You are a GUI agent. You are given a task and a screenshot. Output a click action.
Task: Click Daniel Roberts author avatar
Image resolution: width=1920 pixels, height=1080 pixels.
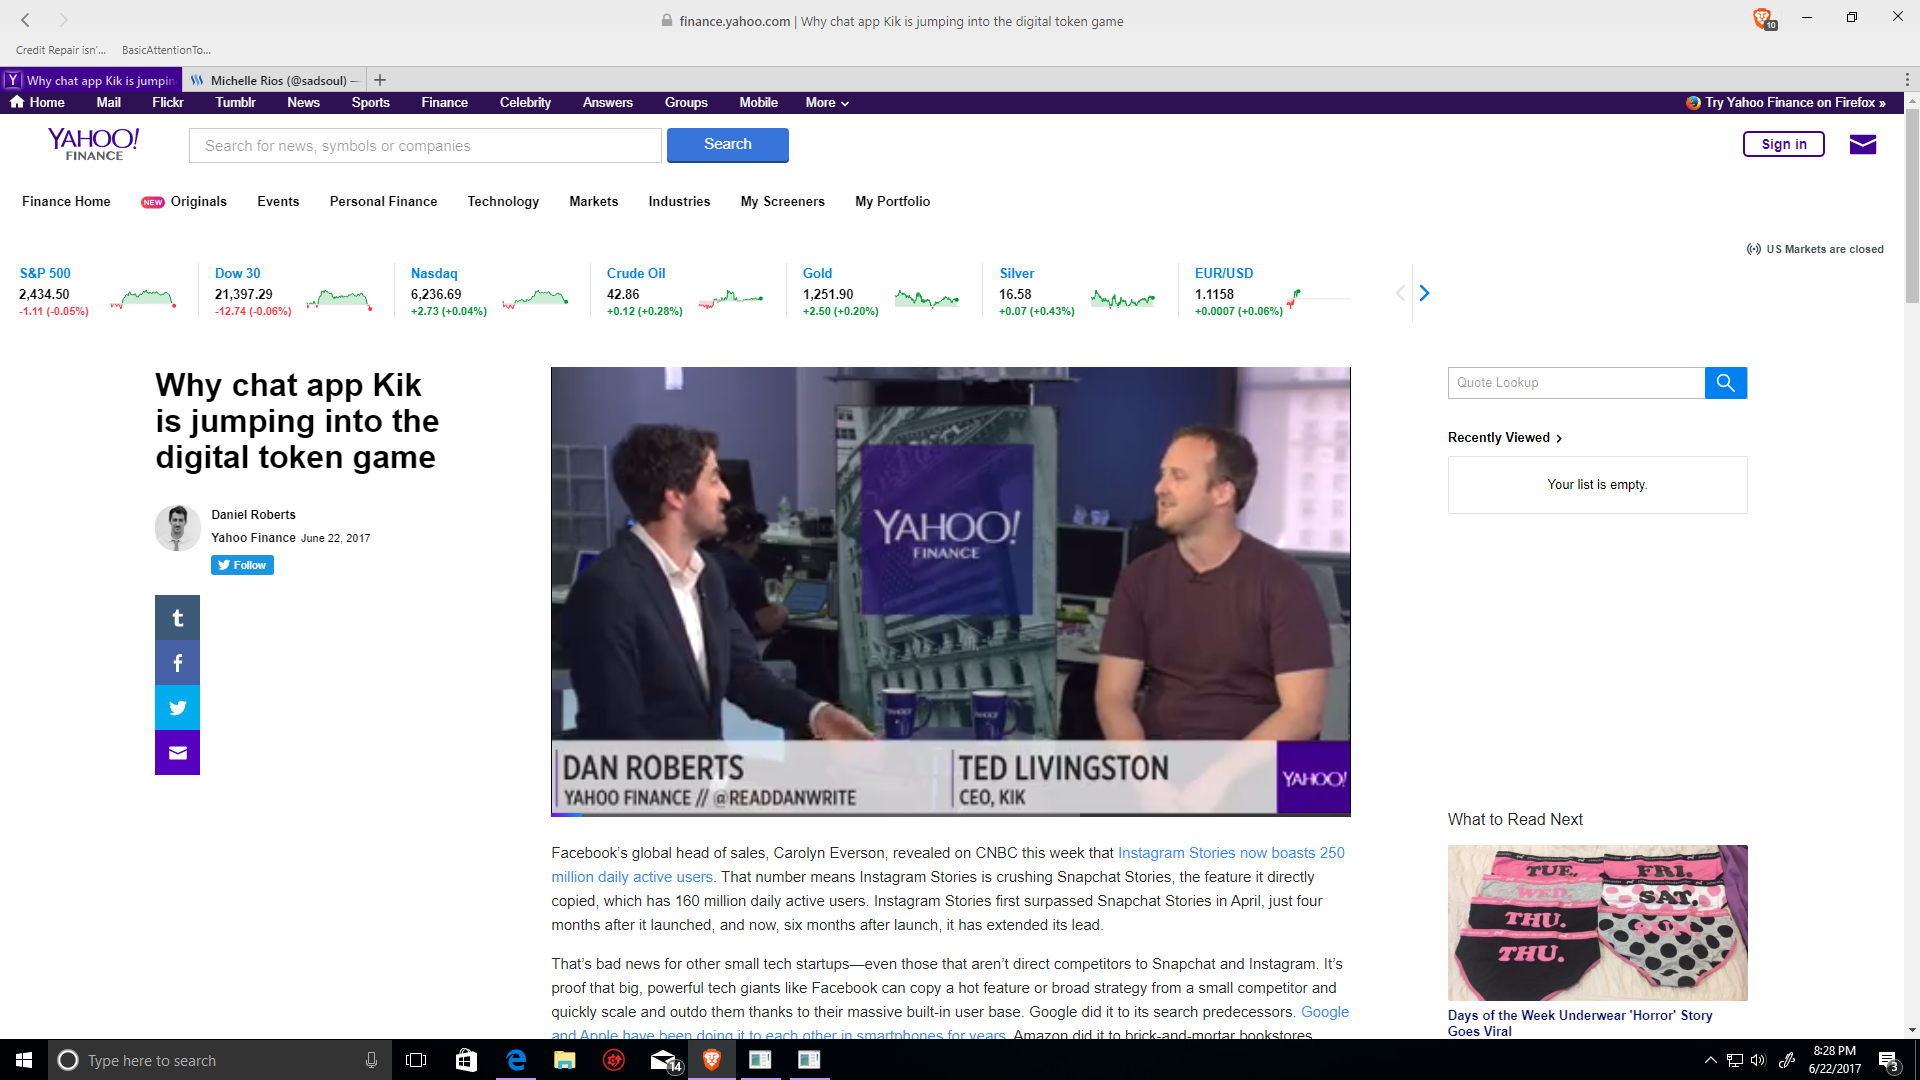click(x=177, y=527)
